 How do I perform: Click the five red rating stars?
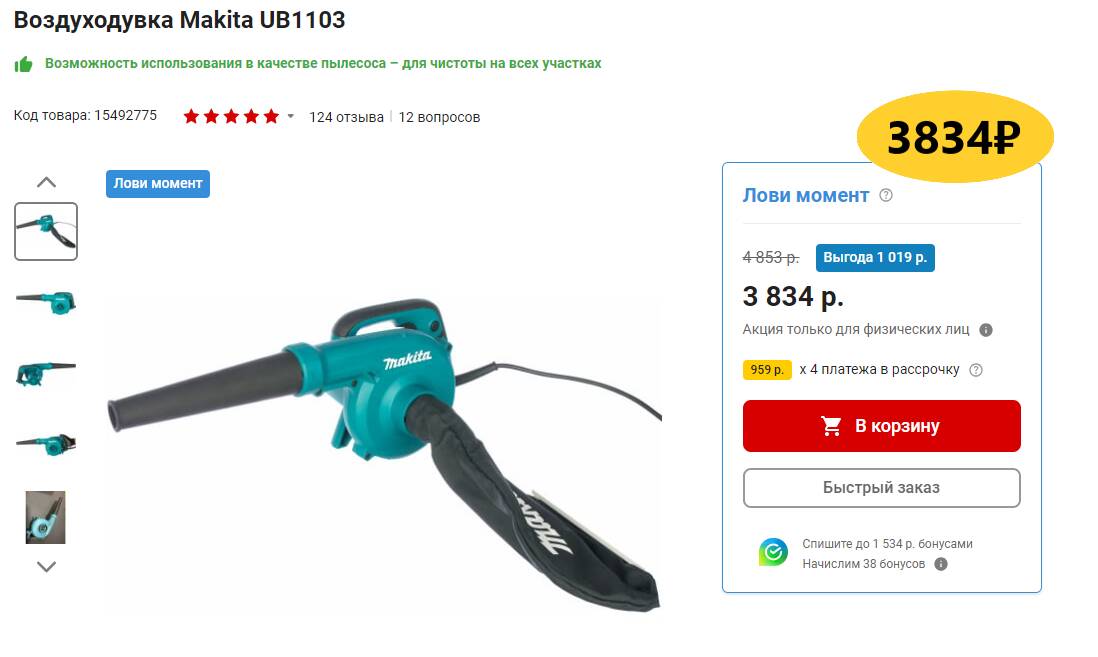231,116
